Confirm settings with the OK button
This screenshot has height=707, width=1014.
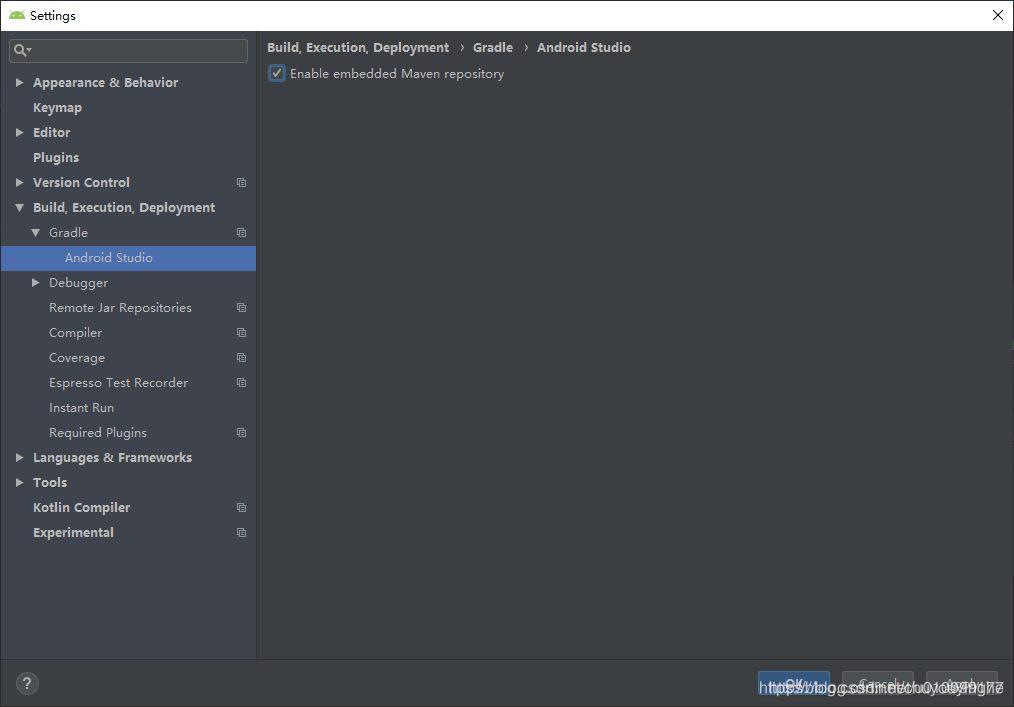793,683
